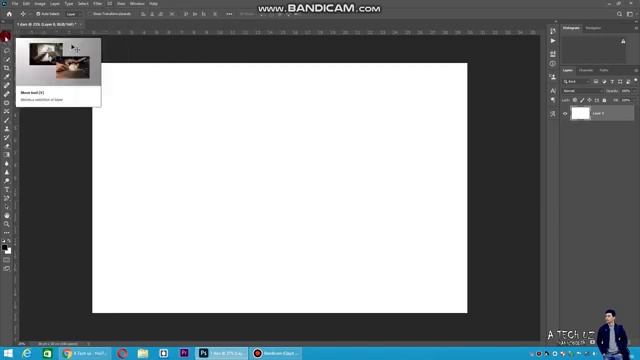This screenshot has height=360, width=640.
Task: Select the Horizontal Type tool
Action: point(7,189)
